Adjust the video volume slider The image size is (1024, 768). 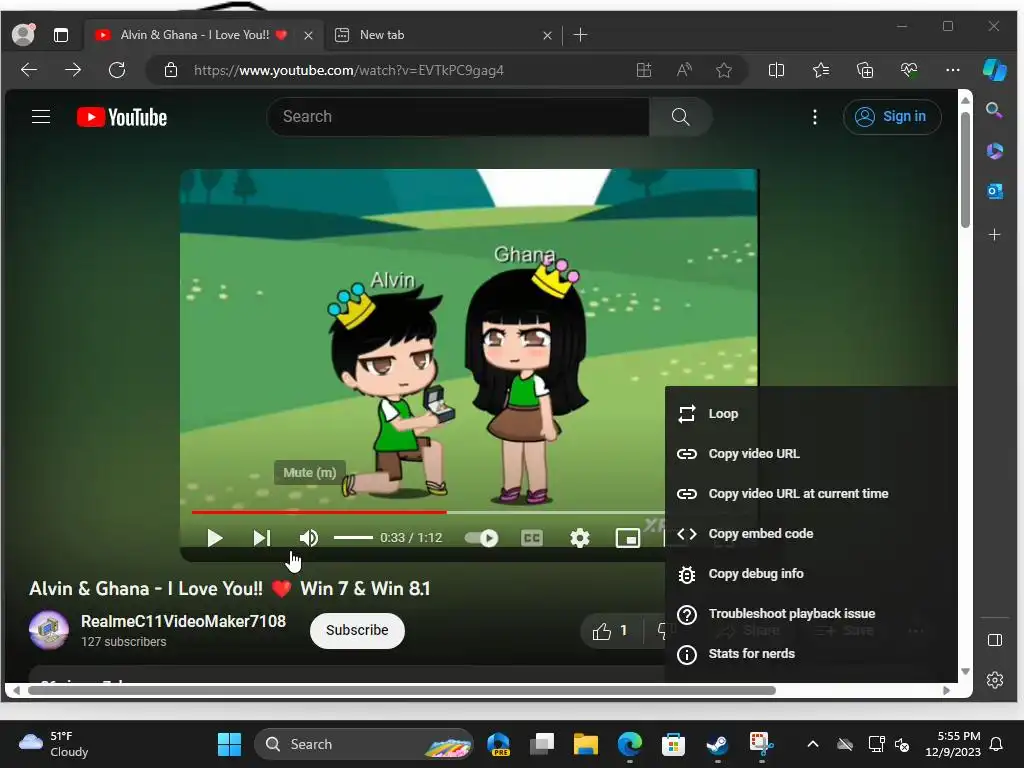point(353,537)
